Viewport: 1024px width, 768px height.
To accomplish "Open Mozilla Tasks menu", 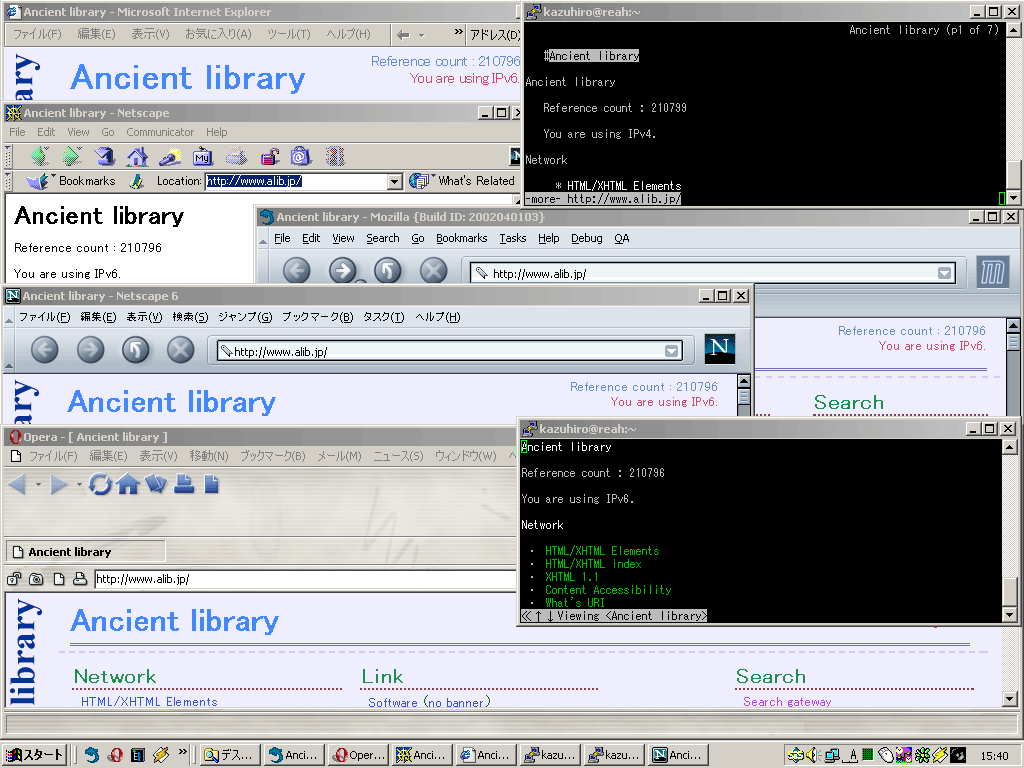I will 513,238.
